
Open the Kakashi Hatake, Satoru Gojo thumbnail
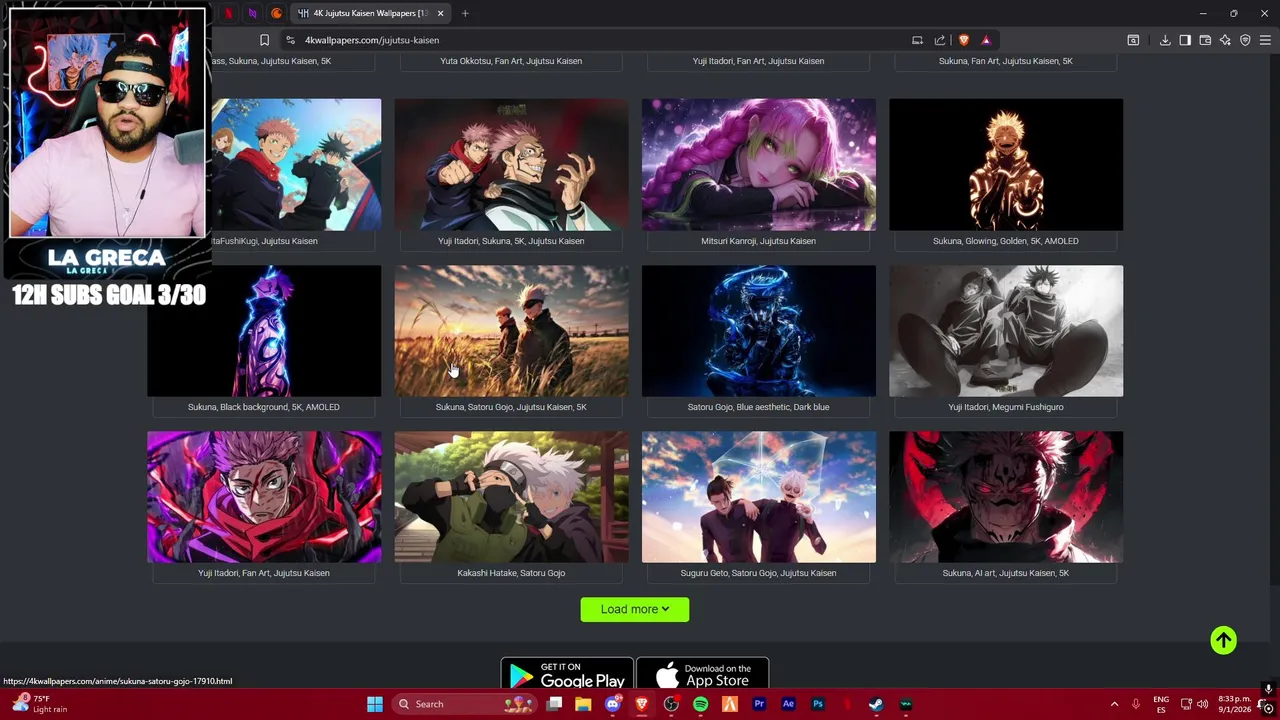click(x=511, y=497)
